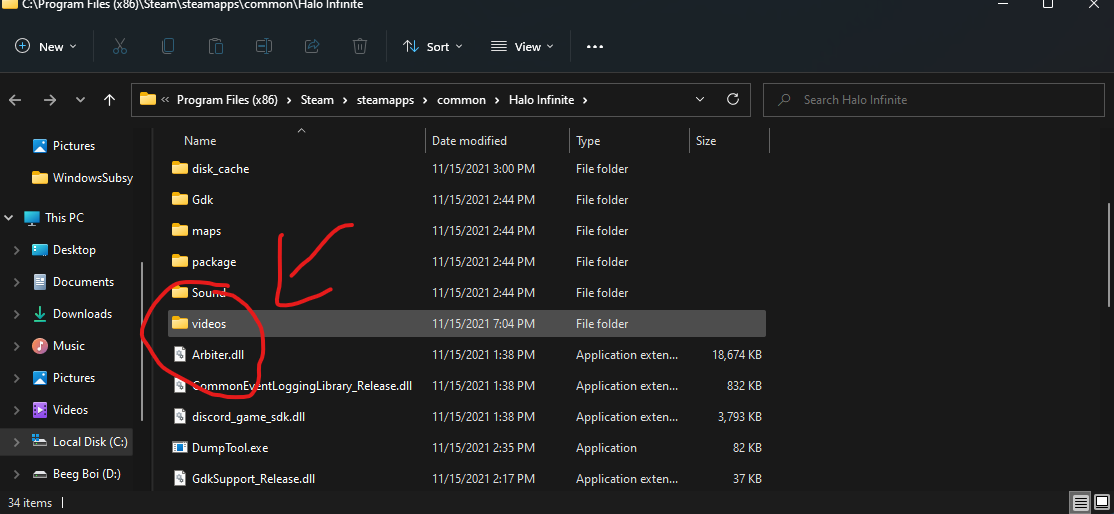Switch to details view toggle
The width and height of the screenshot is (1114, 514).
pyautogui.click(x=1081, y=502)
